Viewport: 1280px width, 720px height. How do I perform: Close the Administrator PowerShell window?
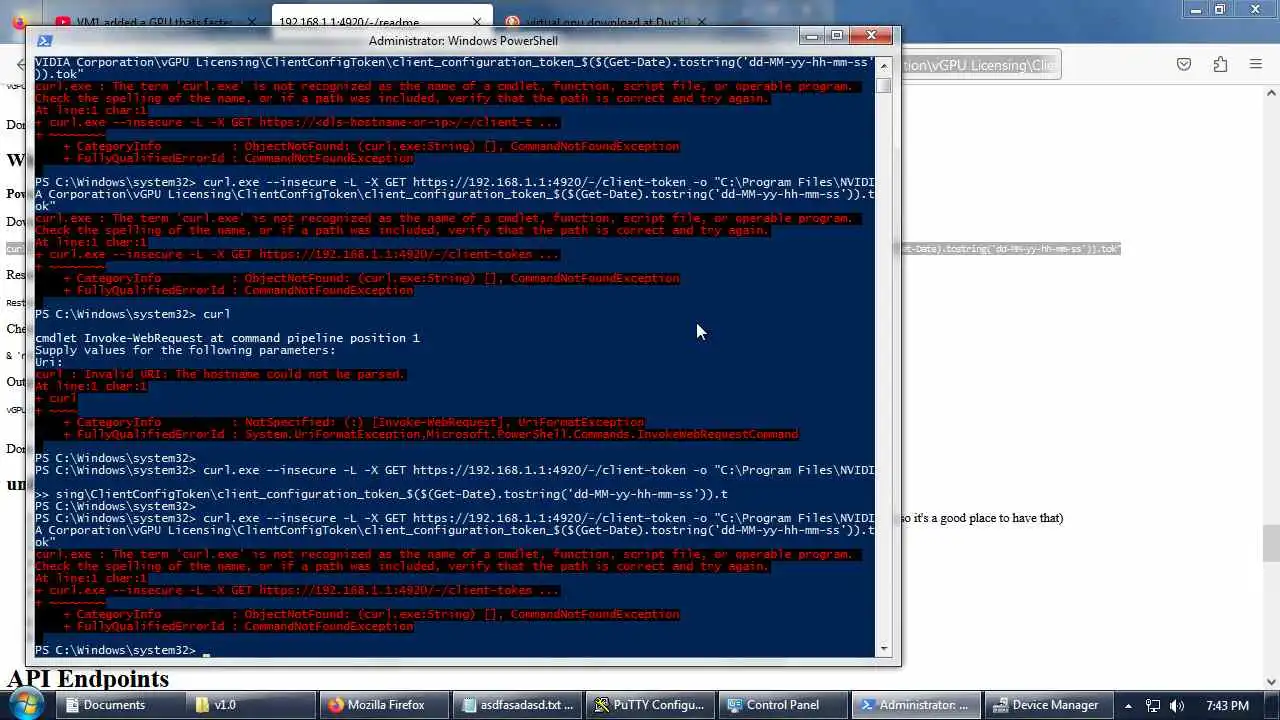pyautogui.click(x=871, y=36)
